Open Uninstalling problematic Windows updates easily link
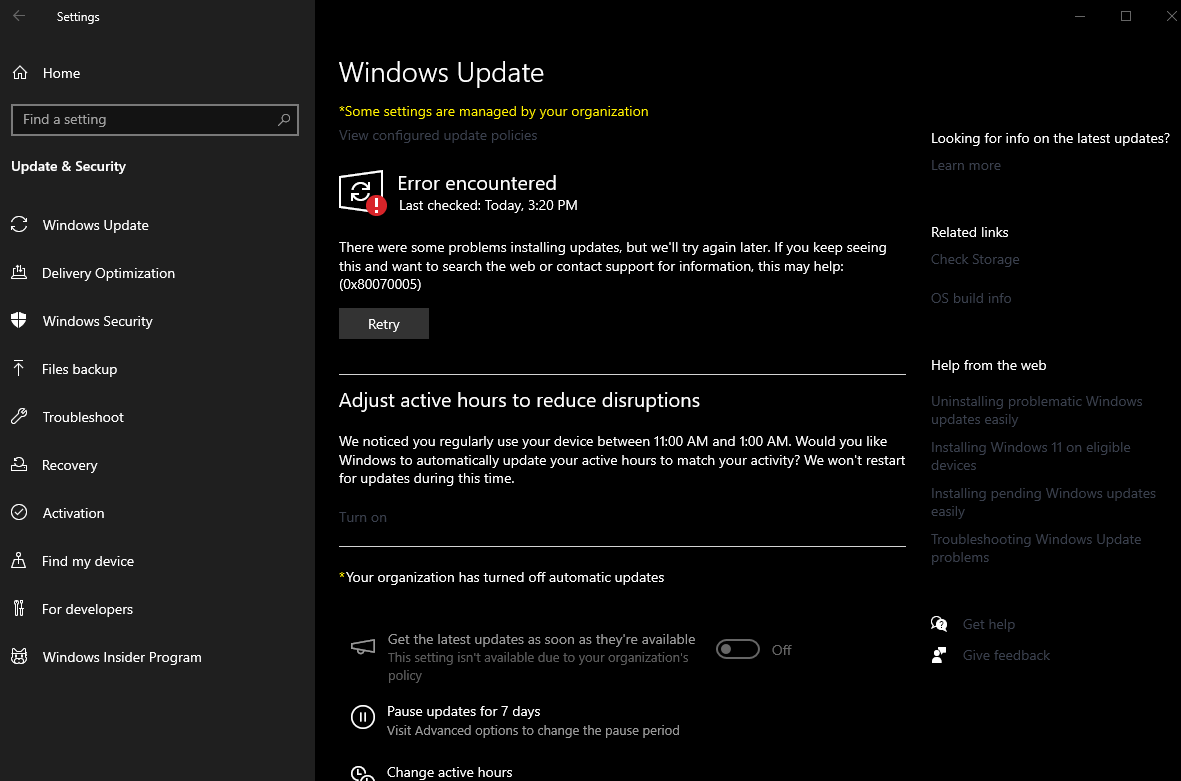Viewport: 1181px width, 781px height. click(x=1036, y=410)
